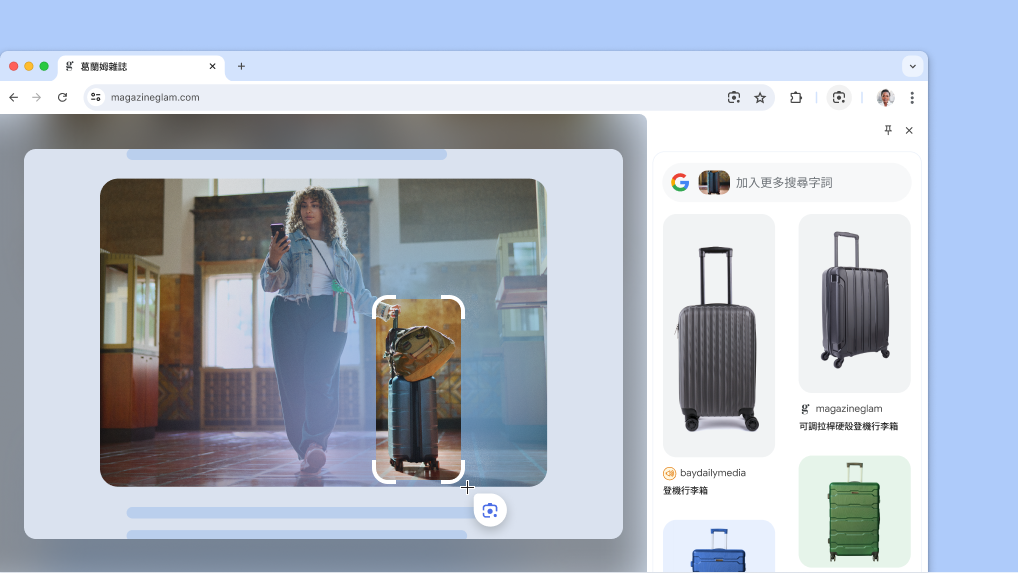Screen dimensions: 1018x573
Task: Close the Lens side panel
Action: 909,130
